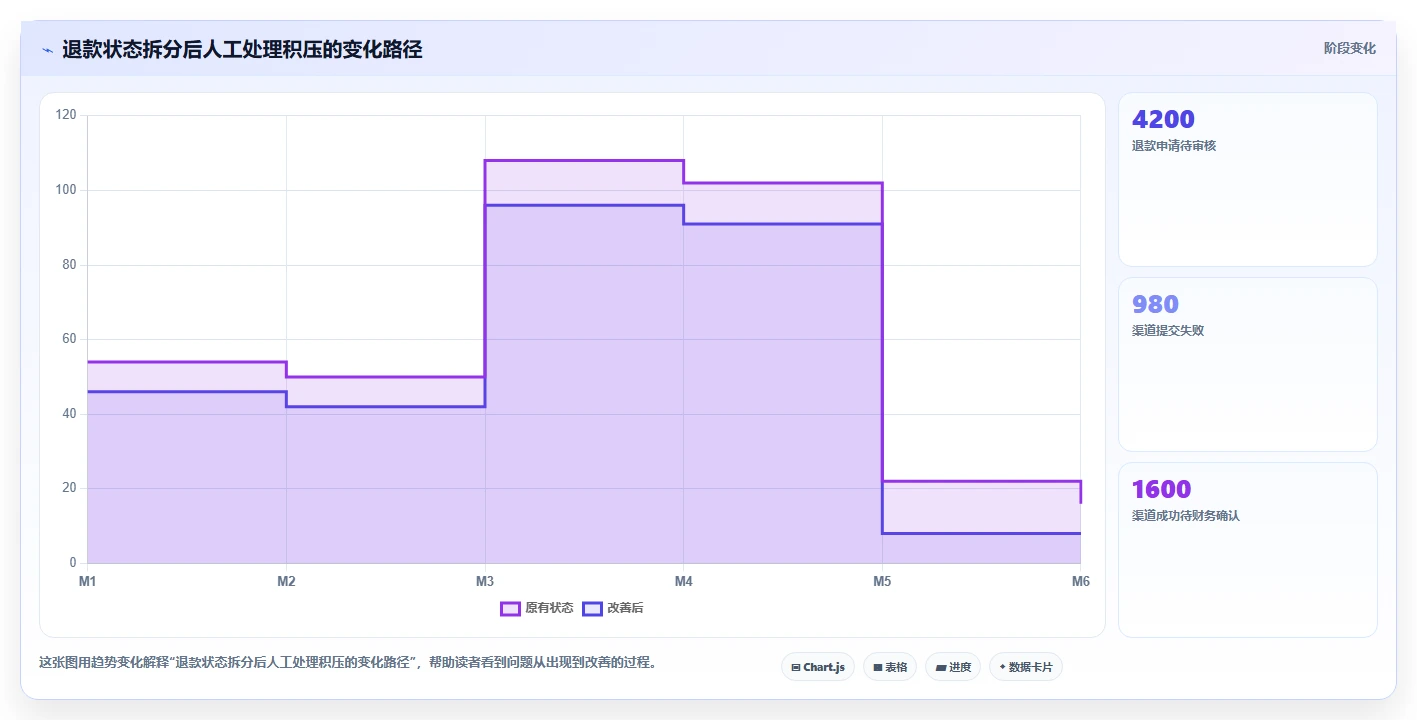This screenshot has width=1417, height=720.
Task: Click the 80 y-axis tick label
Action: pyautogui.click(x=69, y=265)
